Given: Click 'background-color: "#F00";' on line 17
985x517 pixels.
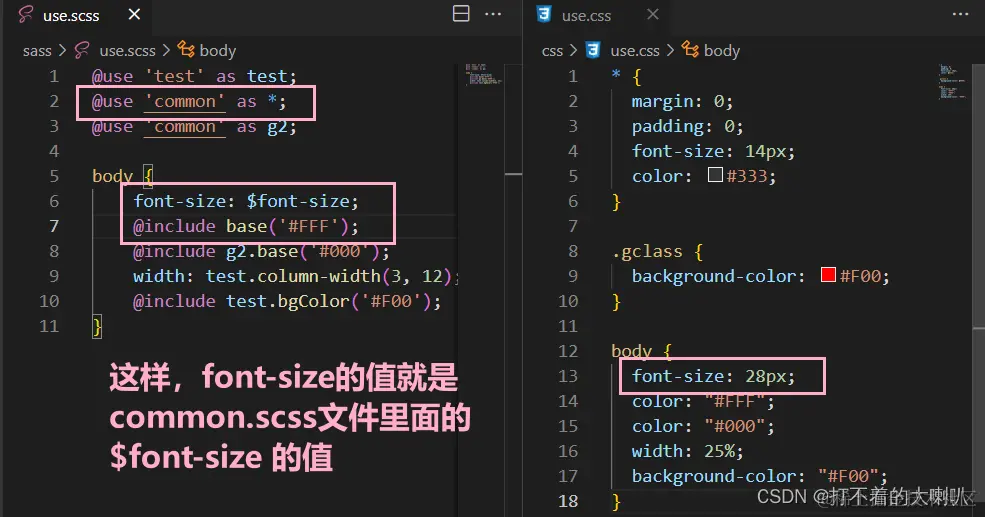Looking at the screenshot, I should 760,476.
